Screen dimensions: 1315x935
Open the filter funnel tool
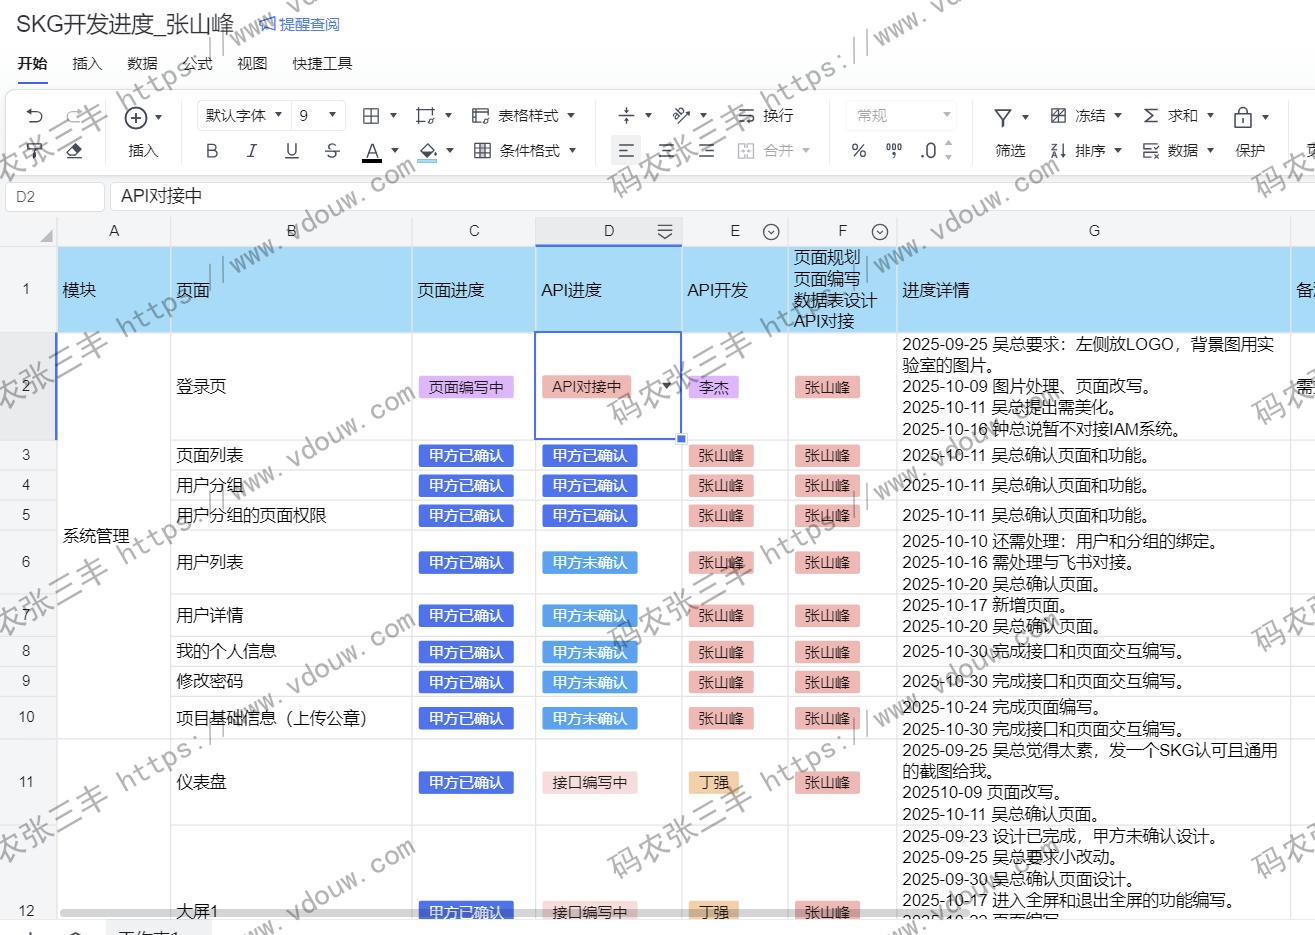(x=1003, y=117)
